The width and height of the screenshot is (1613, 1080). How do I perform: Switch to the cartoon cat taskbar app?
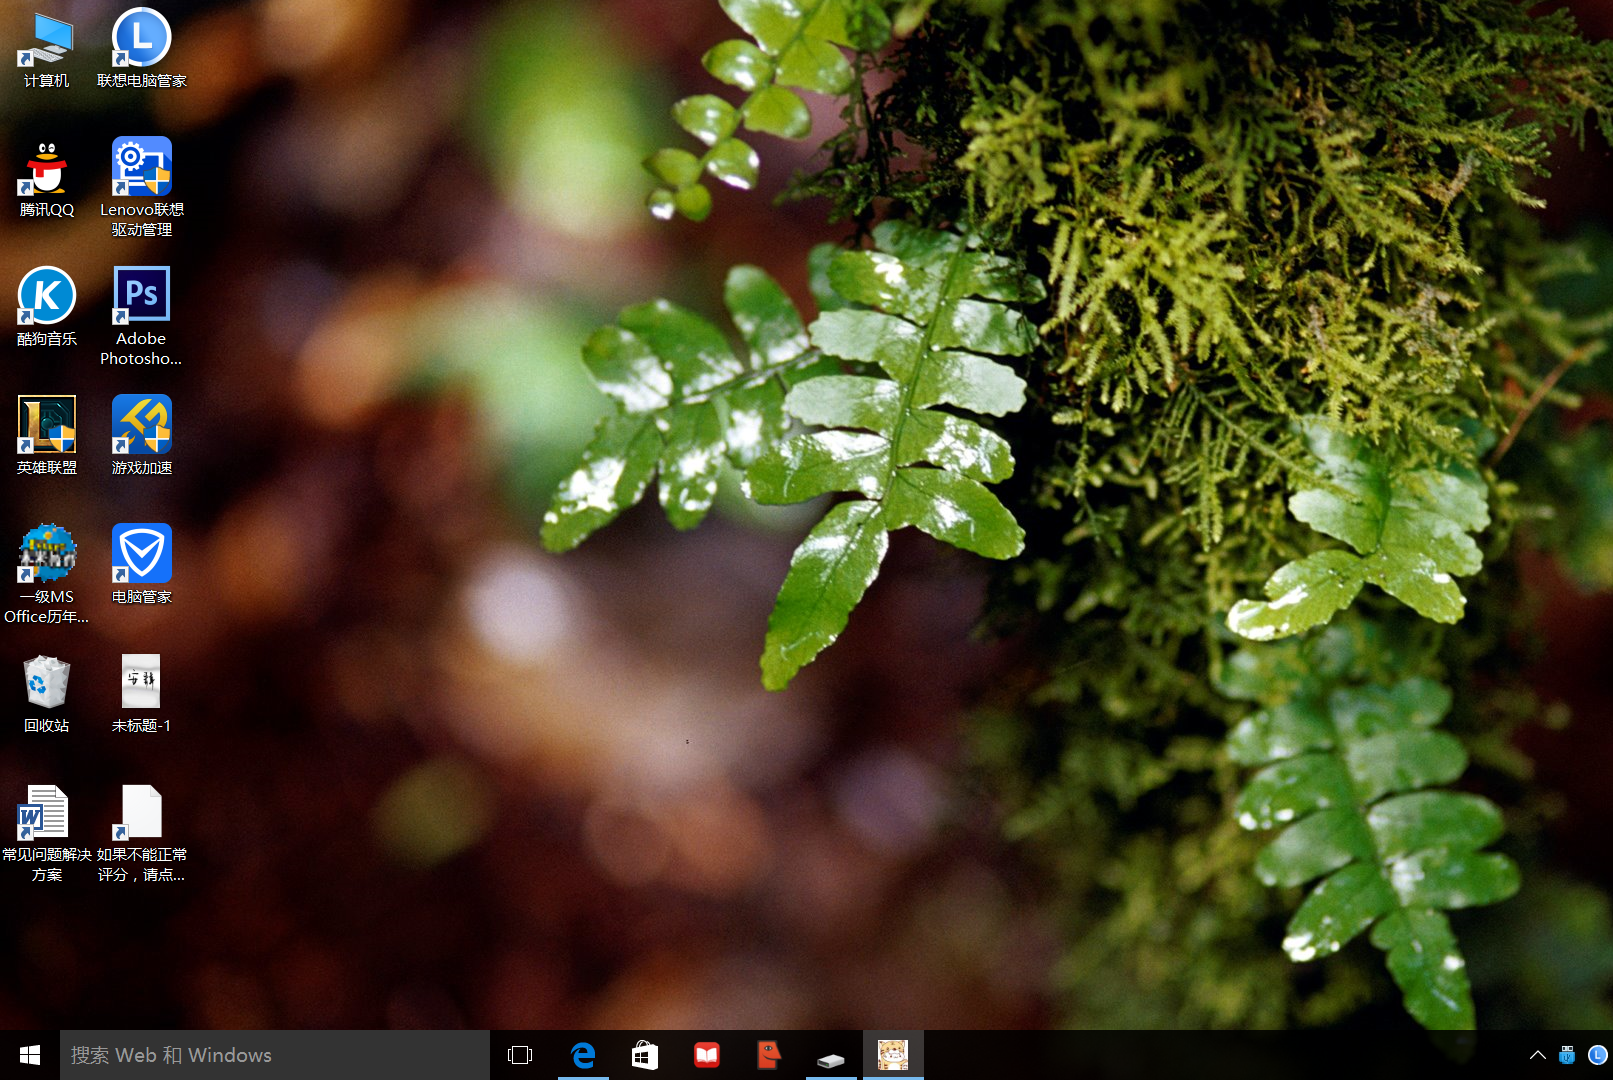pos(893,1055)
